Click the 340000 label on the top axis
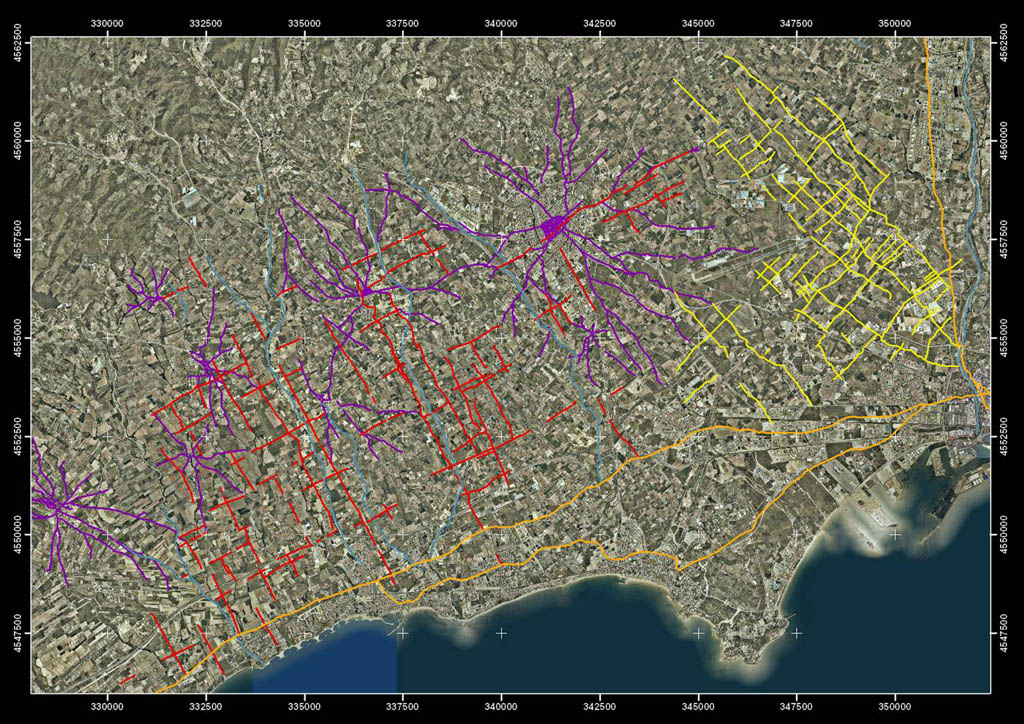Viewport: 1024px width, 724px height. click(501, 20)
